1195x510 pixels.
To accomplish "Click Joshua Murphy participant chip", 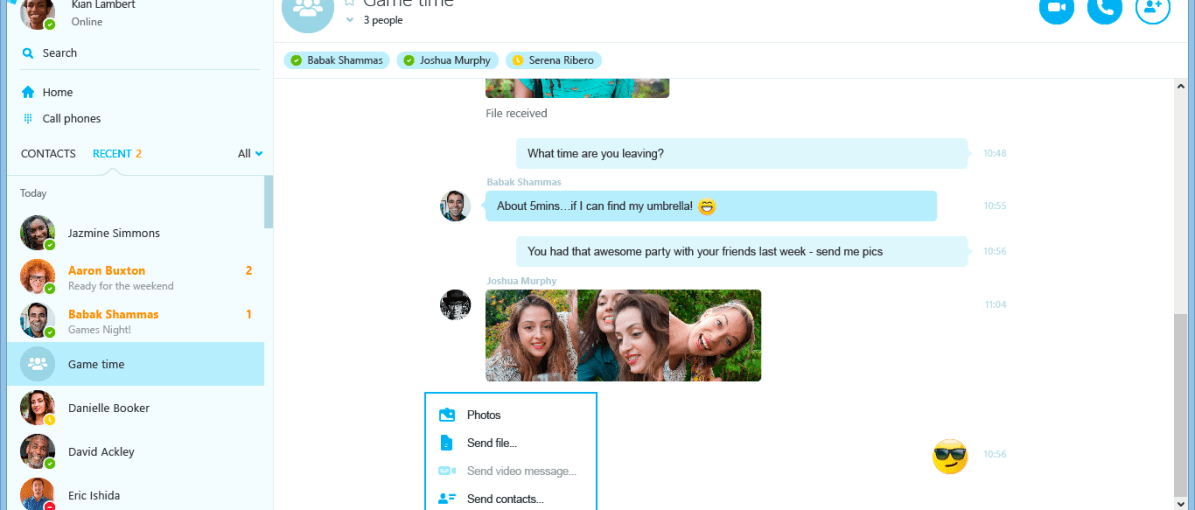I will pos(448,60).
